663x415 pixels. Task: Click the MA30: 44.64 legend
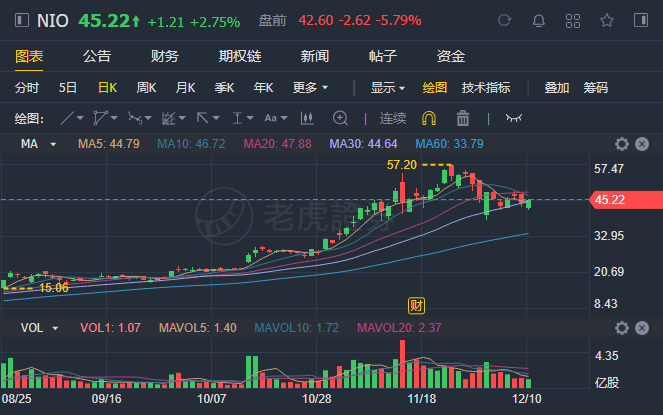coord(363,144)
